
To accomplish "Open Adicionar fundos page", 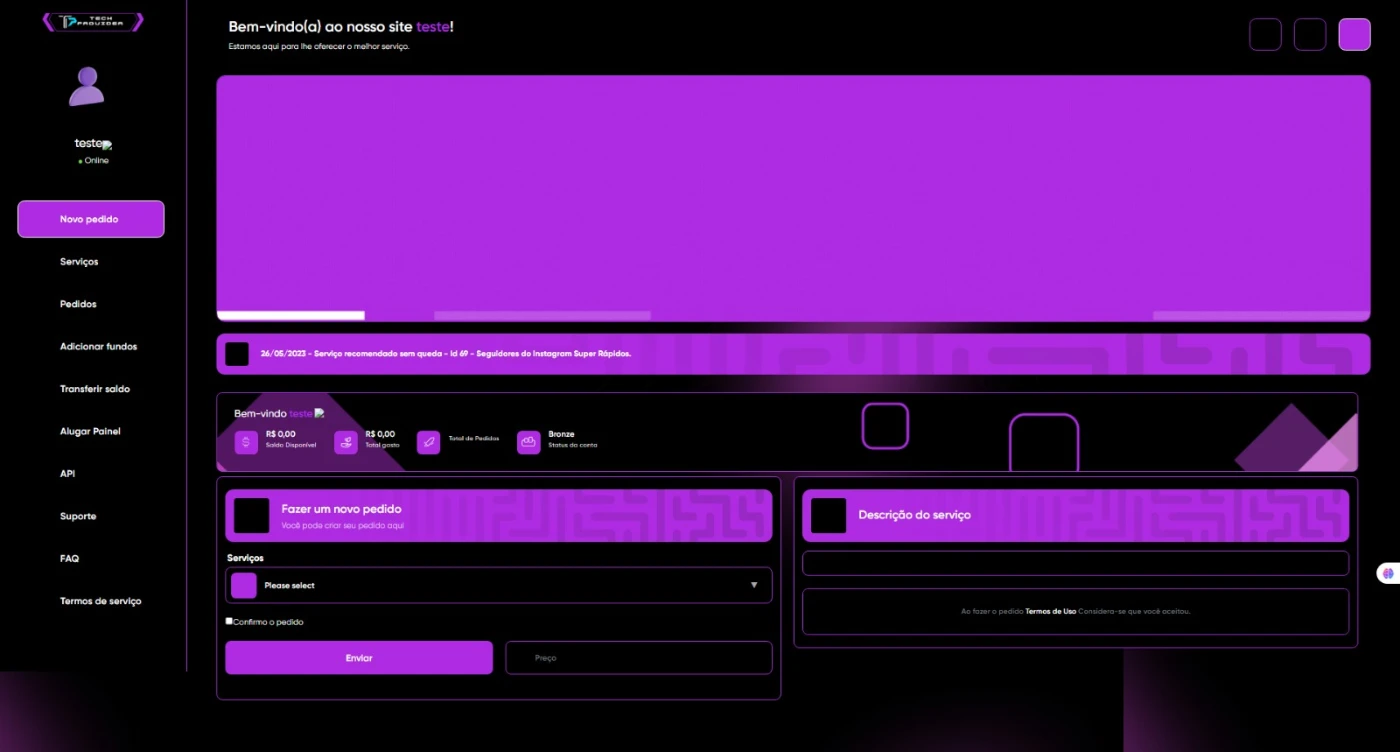I will (x=98, y=347).
